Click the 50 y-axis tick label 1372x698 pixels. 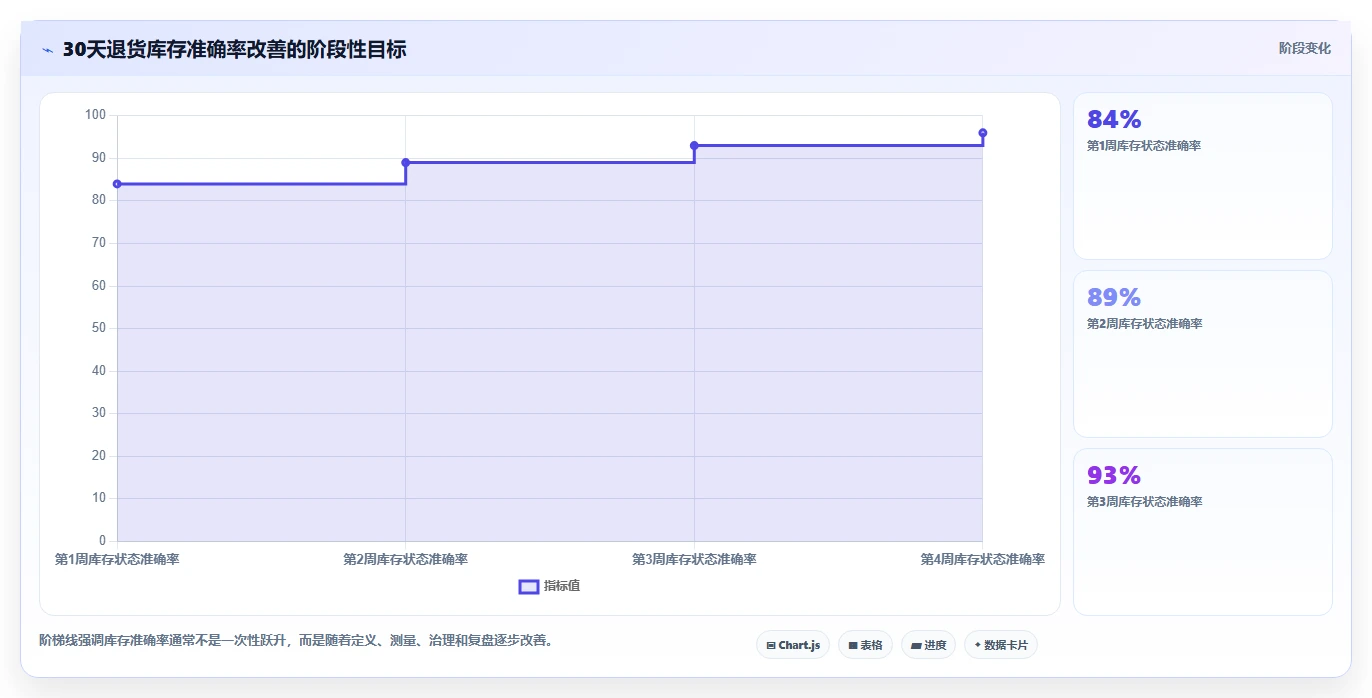[98, 328]
